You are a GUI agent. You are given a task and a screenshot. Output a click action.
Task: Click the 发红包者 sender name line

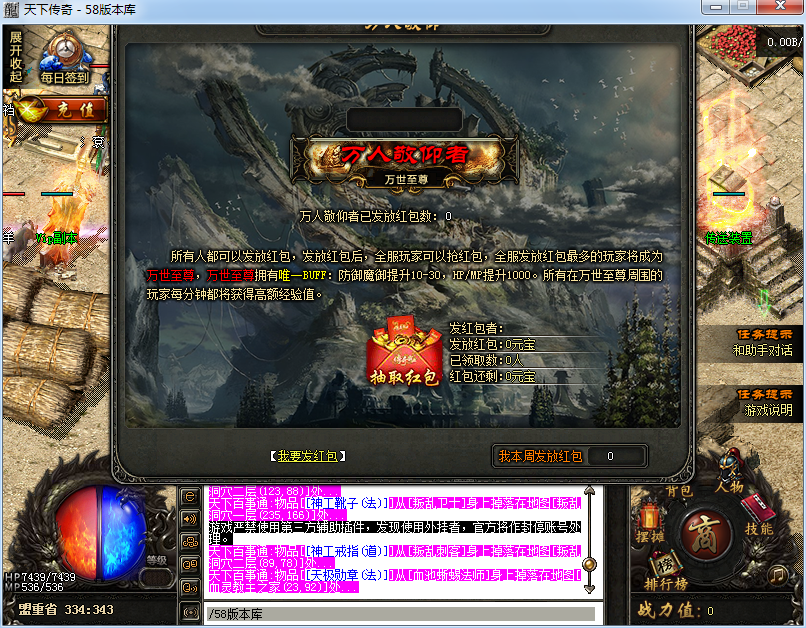[x=477, y=328]
